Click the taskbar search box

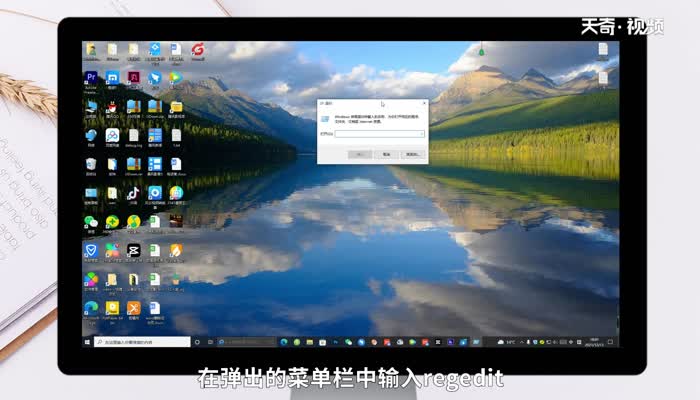(x=142, y=342)
